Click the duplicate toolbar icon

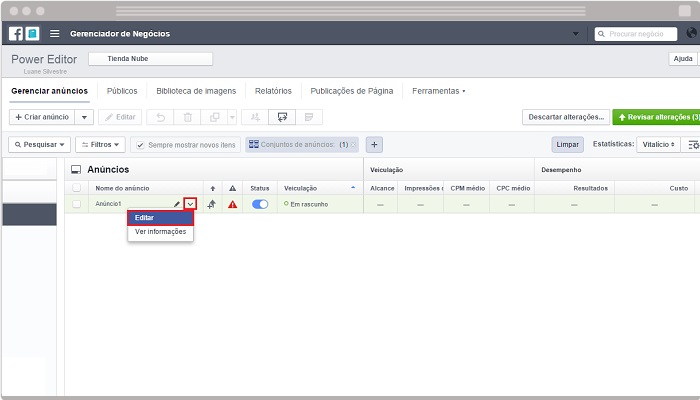click(x=214, y=117)
